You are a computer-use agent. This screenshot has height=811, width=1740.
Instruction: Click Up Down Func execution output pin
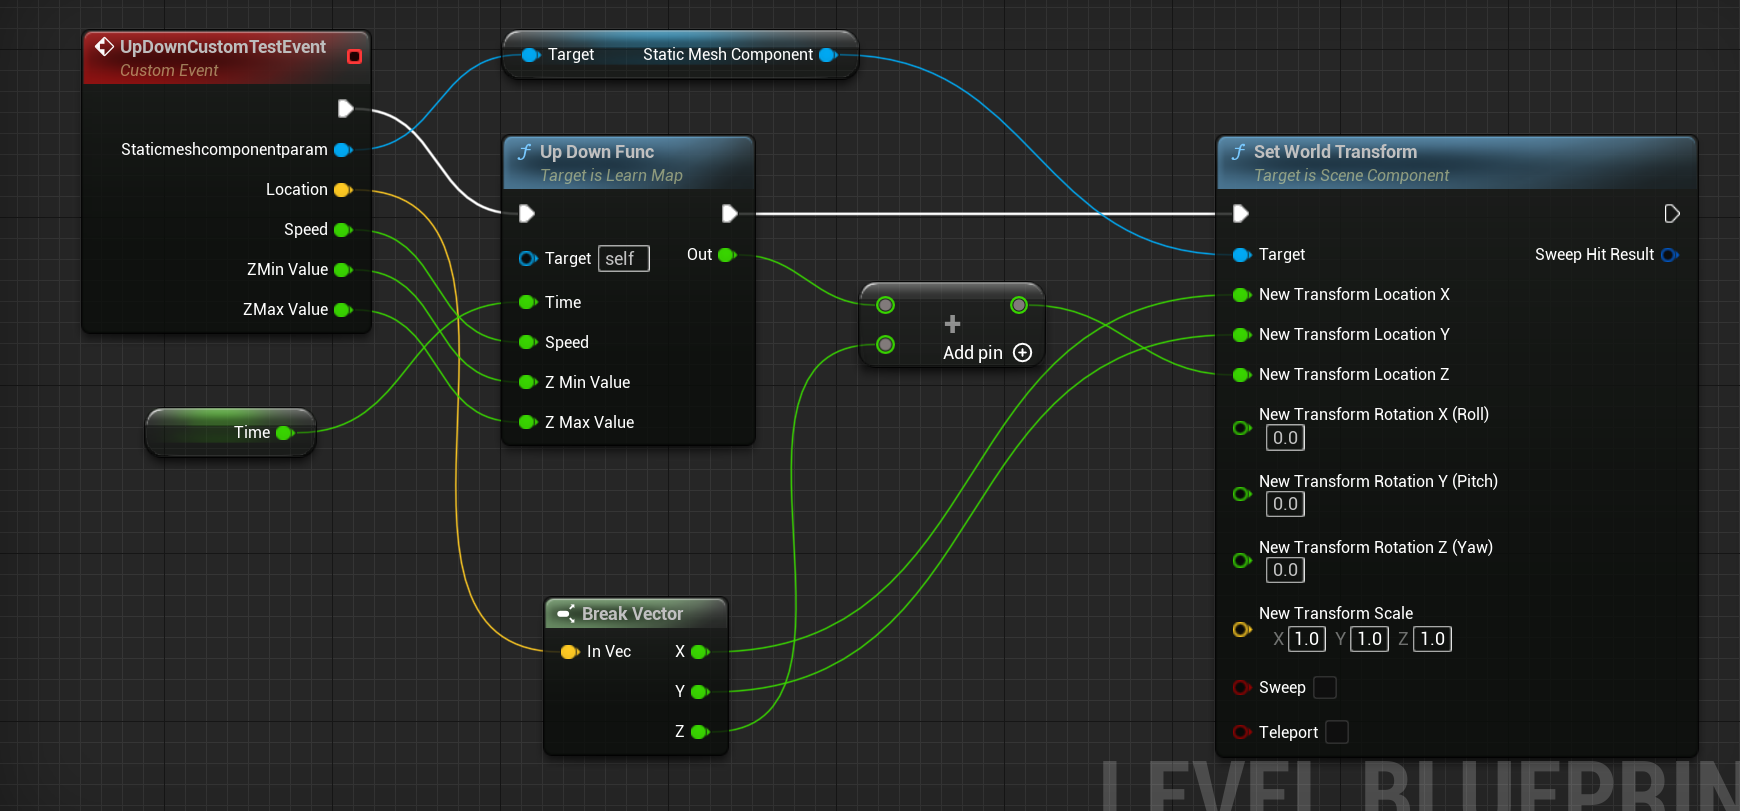[729, 213]
